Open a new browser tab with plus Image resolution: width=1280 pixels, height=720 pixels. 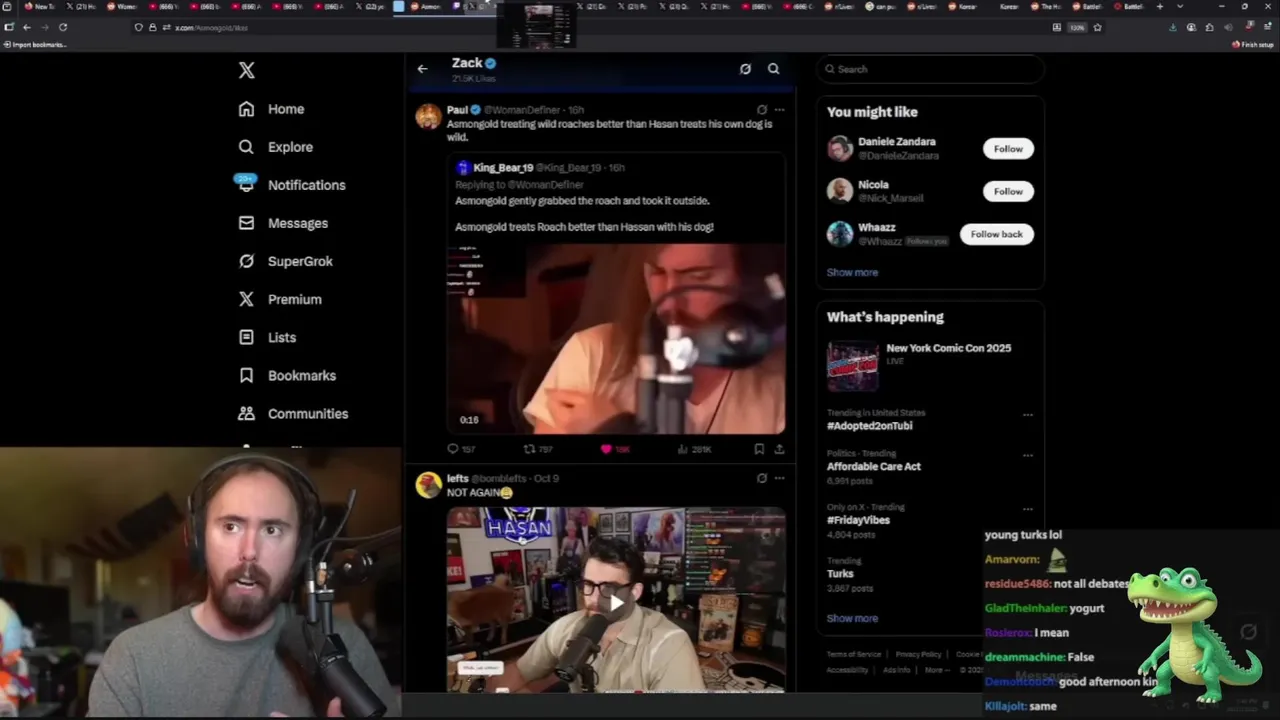pyautogui.click(x=1160, y=6)
